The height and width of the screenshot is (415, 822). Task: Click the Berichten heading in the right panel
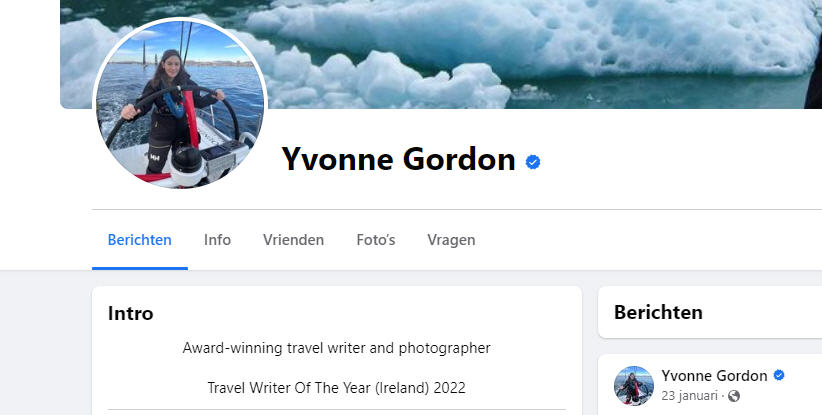(658, 312)
